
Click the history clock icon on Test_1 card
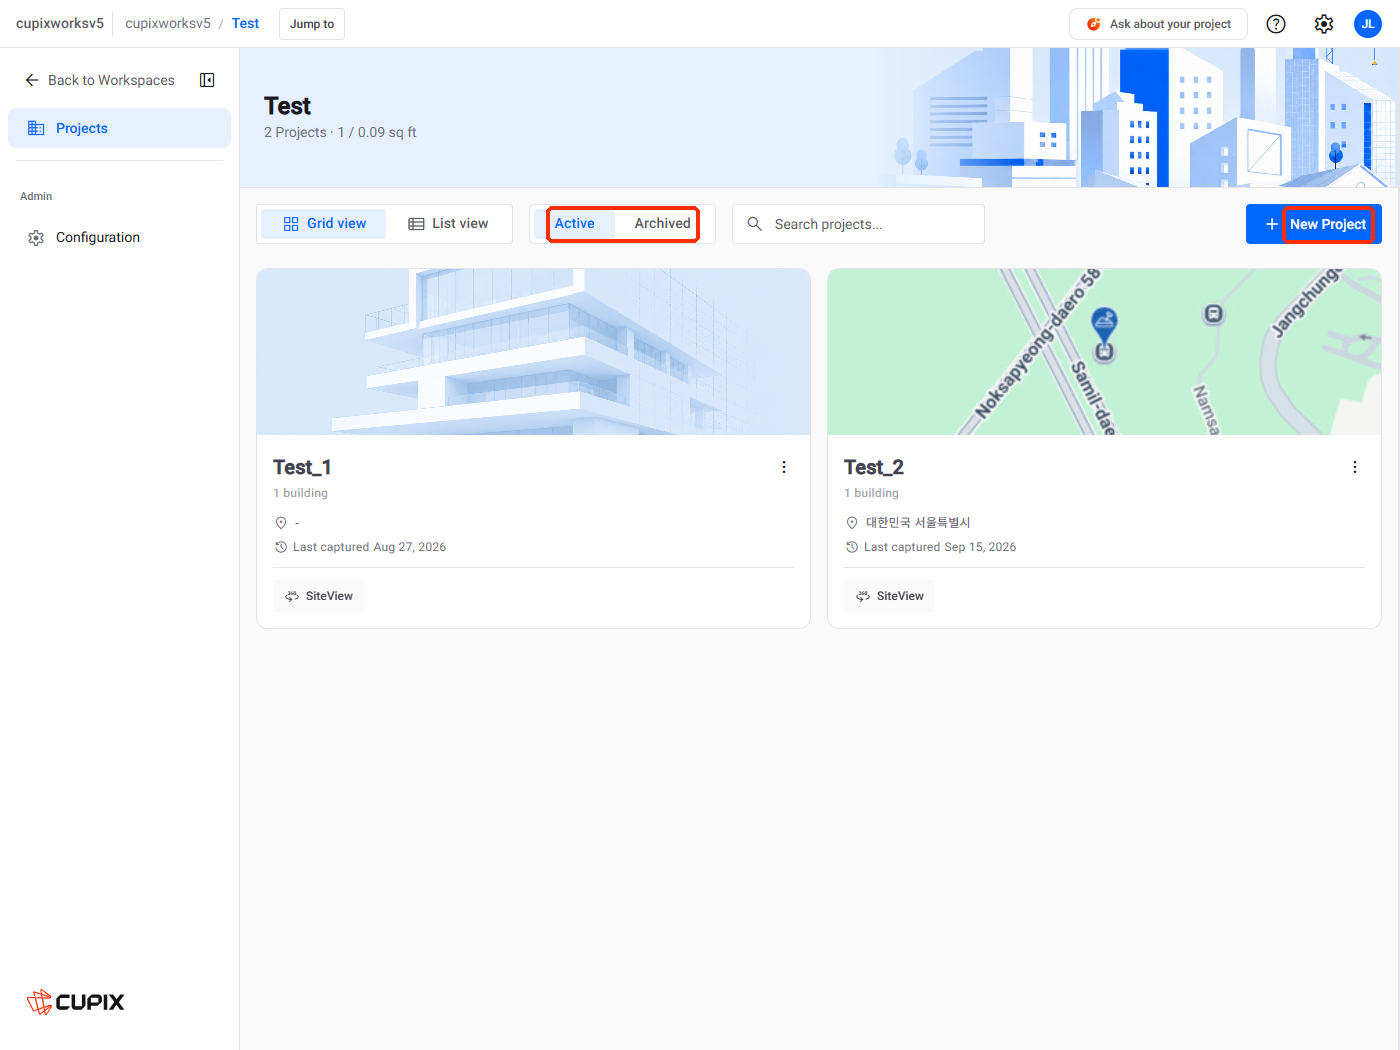point(281,547)
